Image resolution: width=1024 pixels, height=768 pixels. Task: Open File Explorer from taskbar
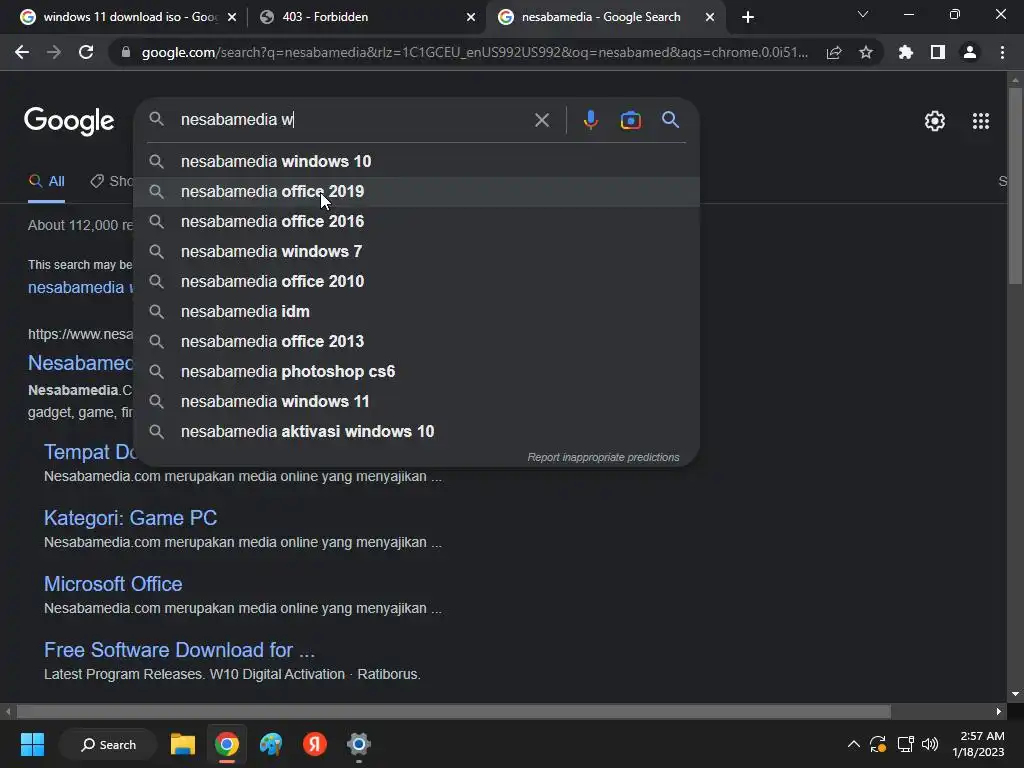[x=183, y=744]
